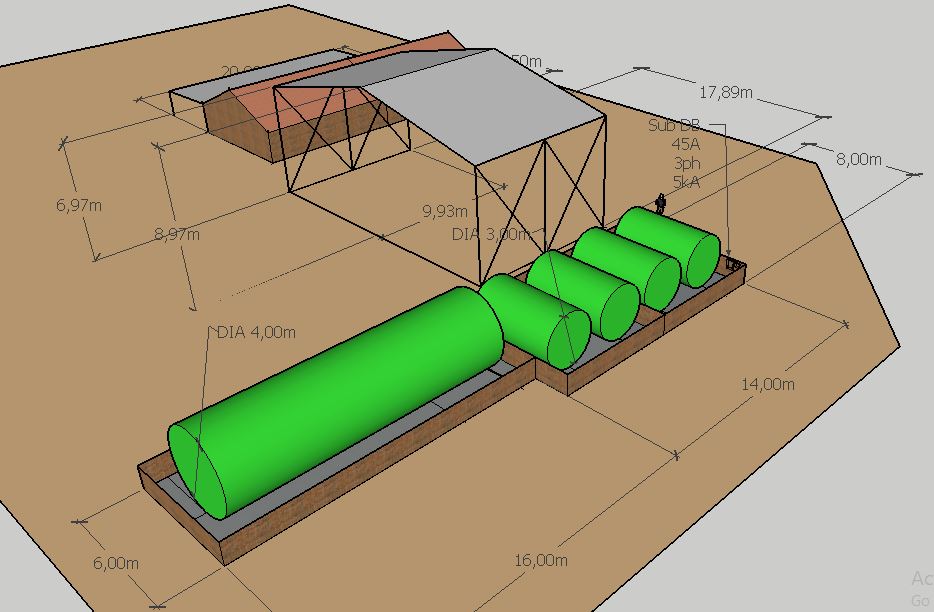Click the 14,00m dimension label
934x612 pixels.
767,384
